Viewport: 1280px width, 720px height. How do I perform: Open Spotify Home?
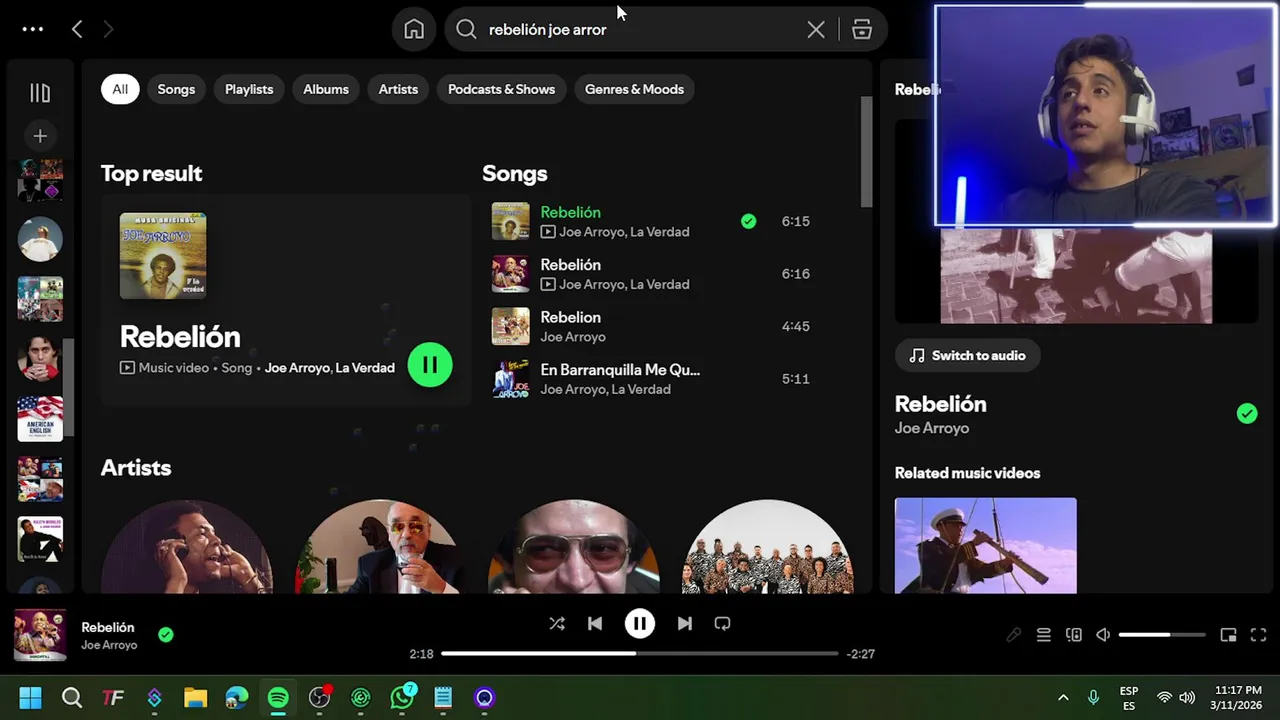(x=414, y=29)
